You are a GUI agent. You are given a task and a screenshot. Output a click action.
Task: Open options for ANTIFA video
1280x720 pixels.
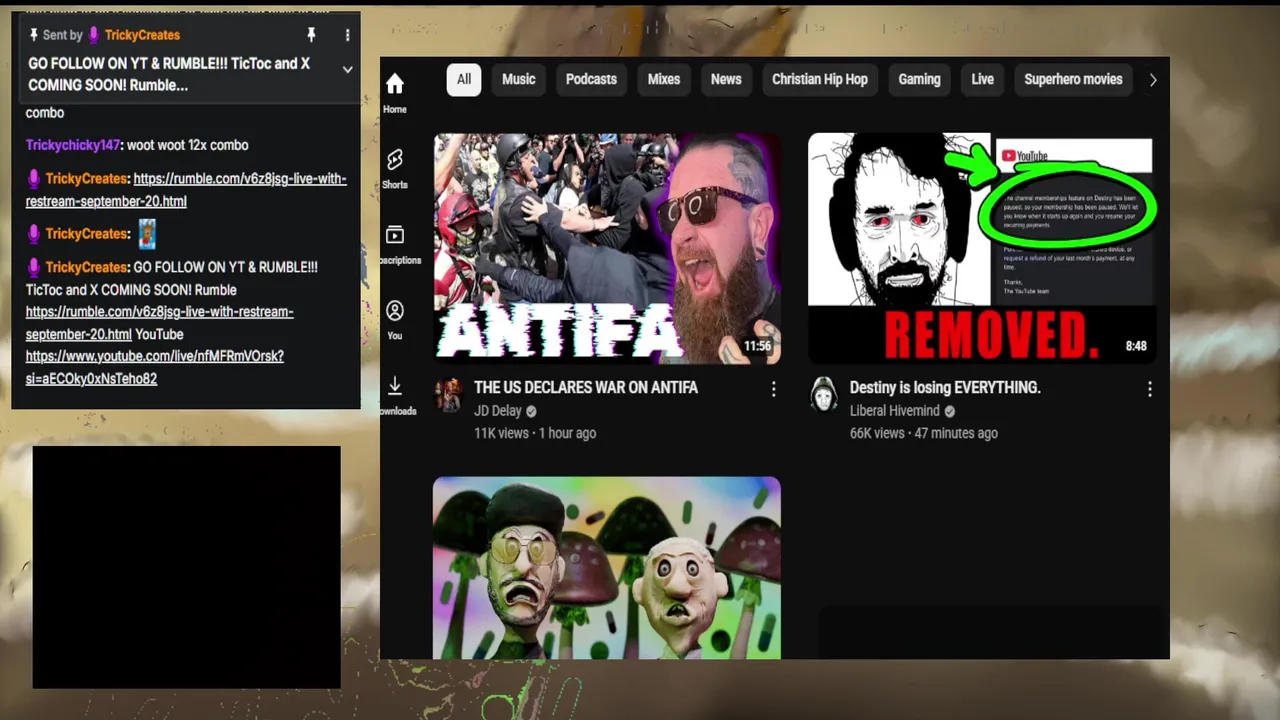[x=773, y=389]
